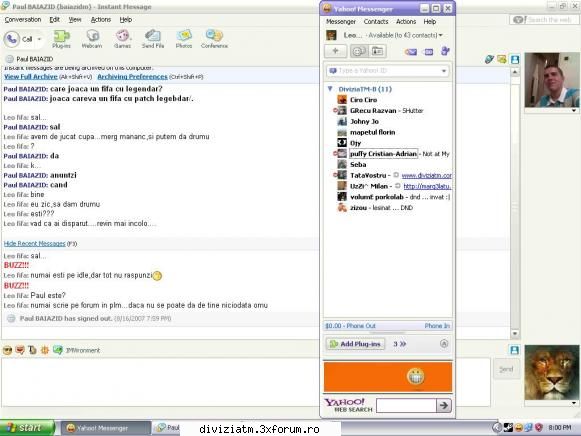Click the message typing area
581x436 pixels.
[246, 382]
